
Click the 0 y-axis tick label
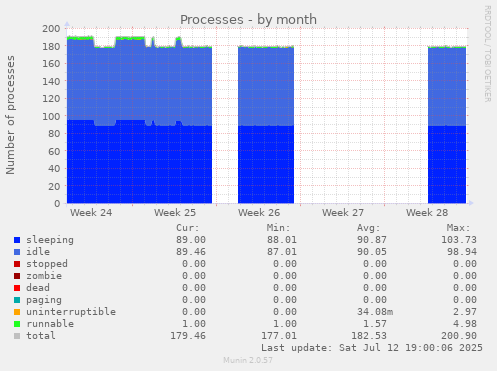click(x=57, y=203)
